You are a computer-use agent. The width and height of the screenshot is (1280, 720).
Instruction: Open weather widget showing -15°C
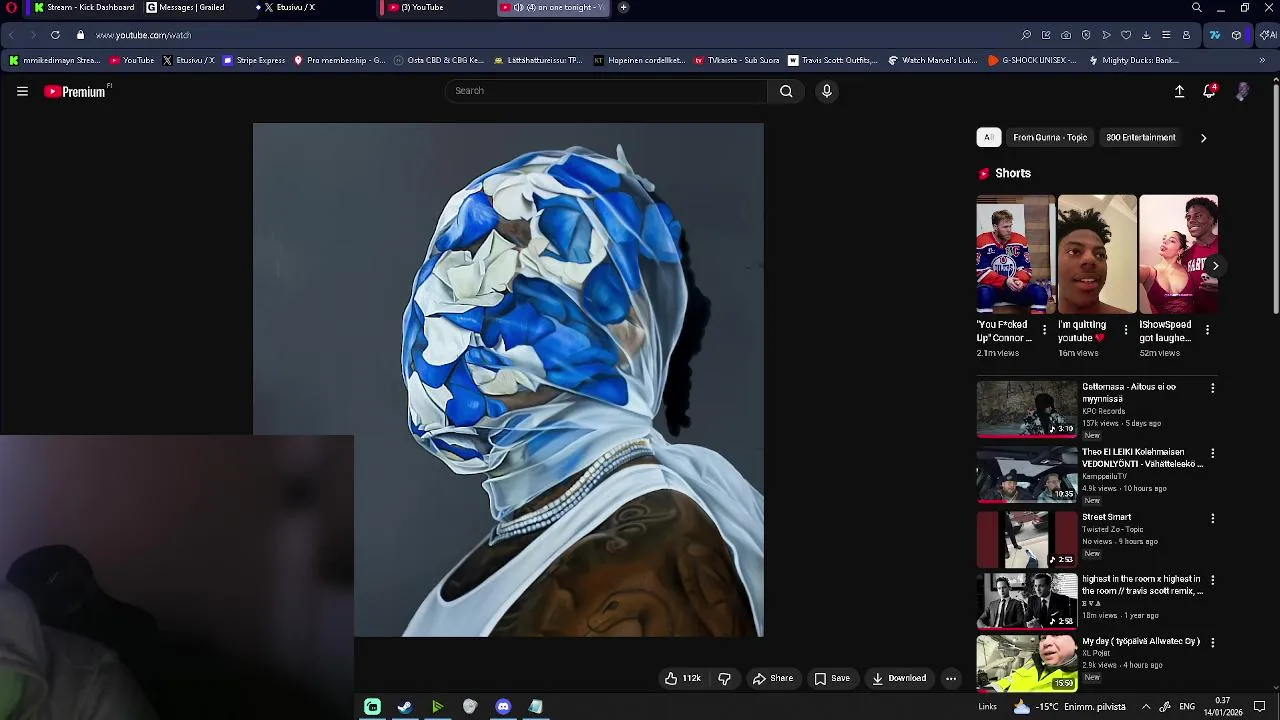pos(1069,707)
